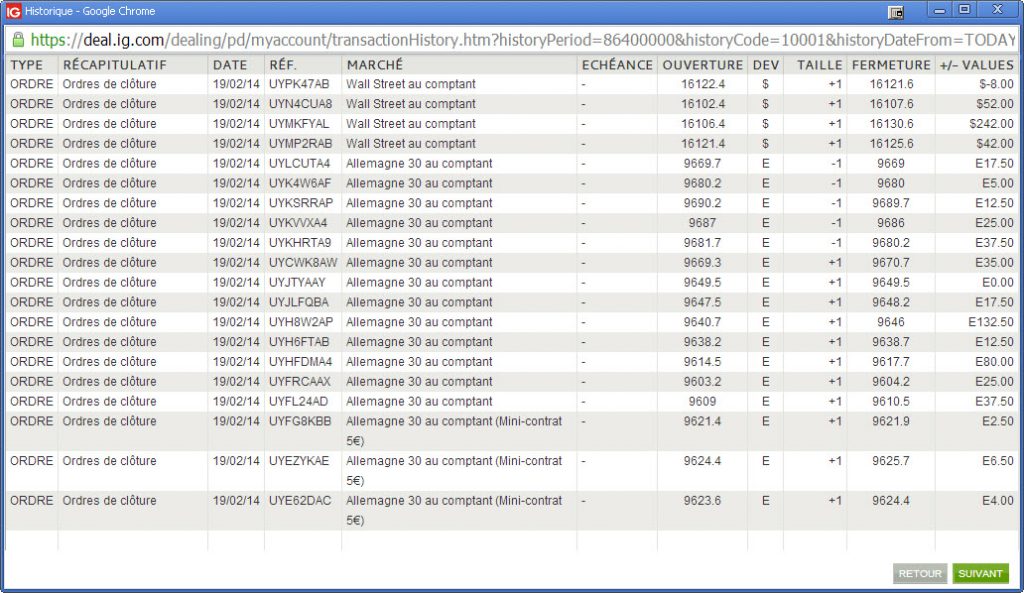Select reference UYLCUTA4
The height and width of the screenshot is (593, 1024).
[300, 163]
